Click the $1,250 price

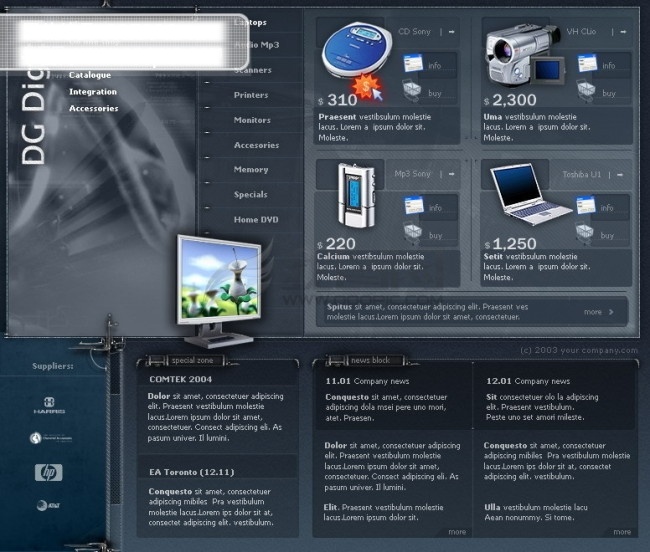(x=510, y=244)
